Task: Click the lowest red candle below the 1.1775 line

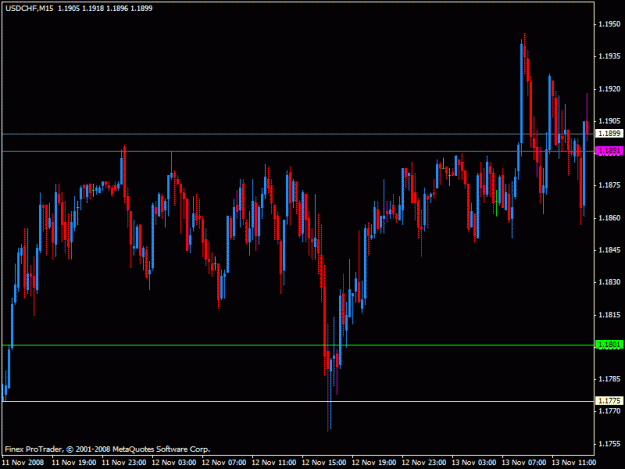Action: (x=328, y=375)
